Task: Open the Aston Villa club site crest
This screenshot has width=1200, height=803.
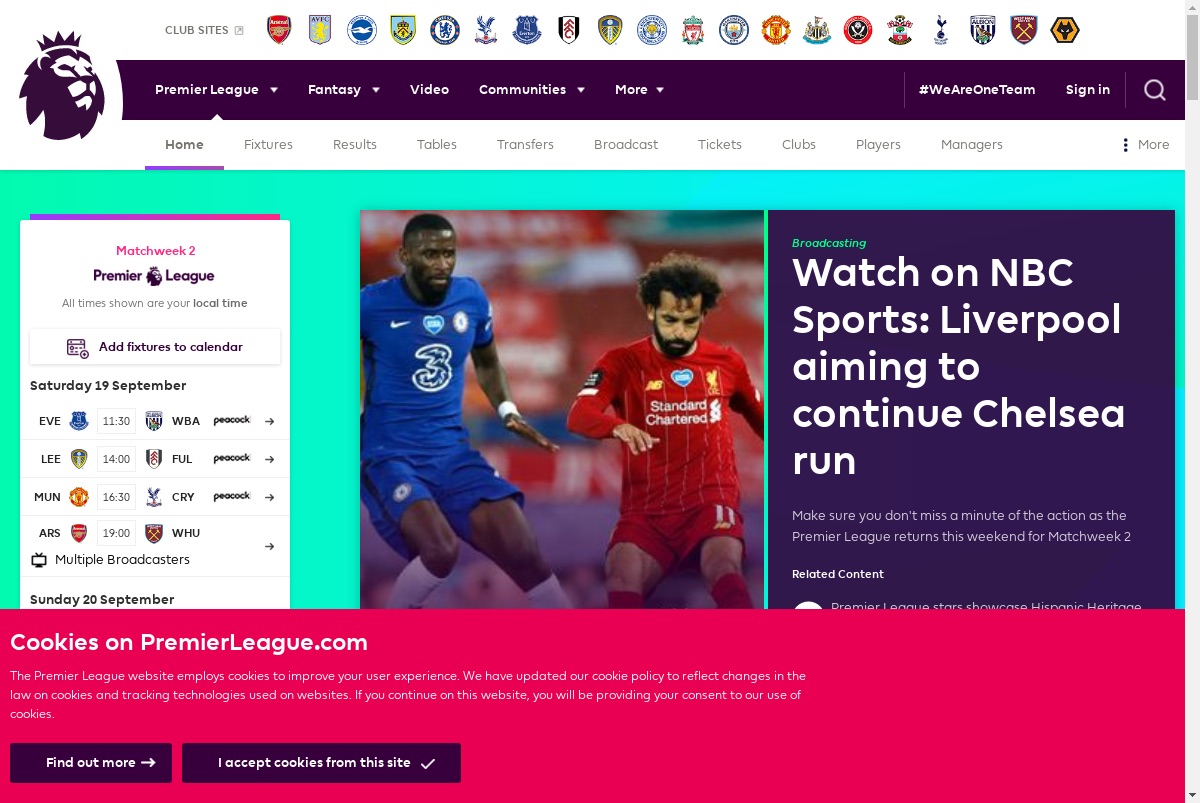Action: [320, 30]
